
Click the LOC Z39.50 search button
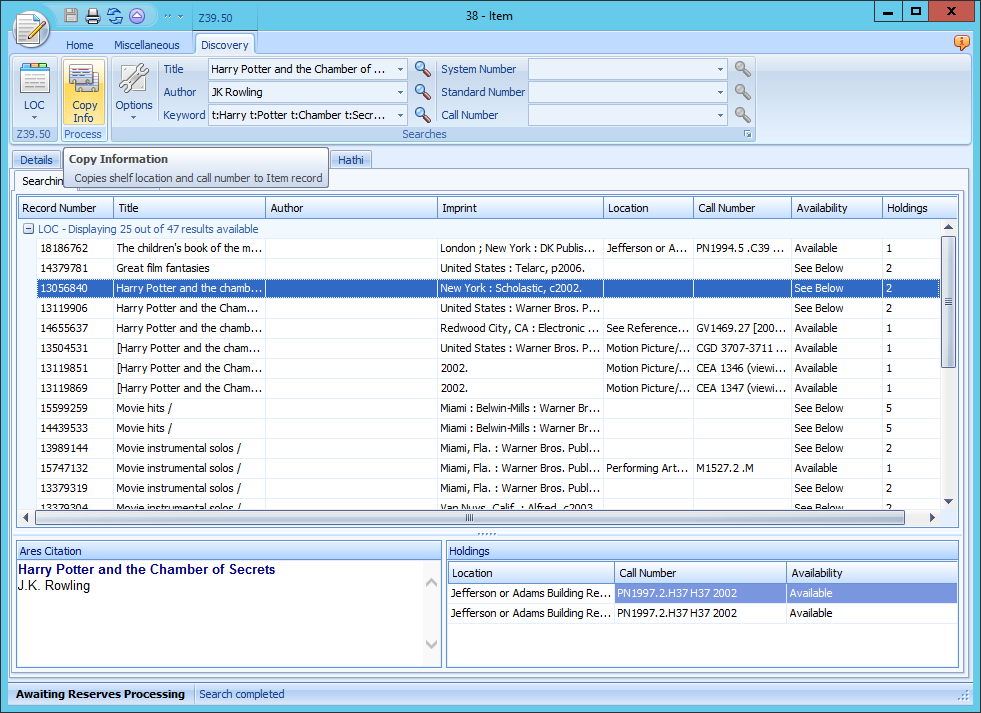pos(34,92)
